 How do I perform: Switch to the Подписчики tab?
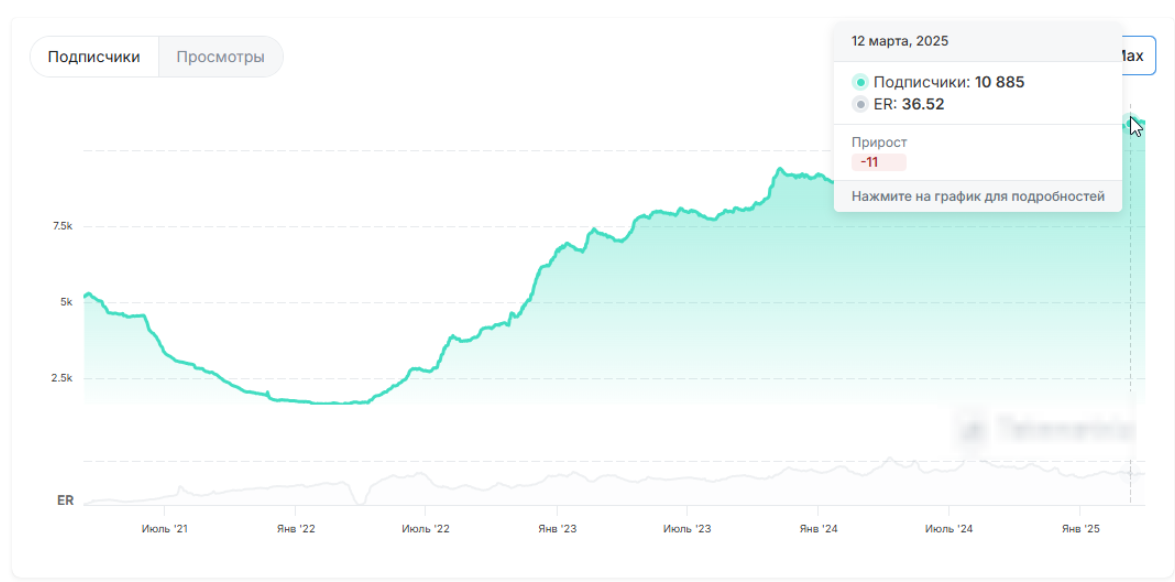tap(94, 57)
